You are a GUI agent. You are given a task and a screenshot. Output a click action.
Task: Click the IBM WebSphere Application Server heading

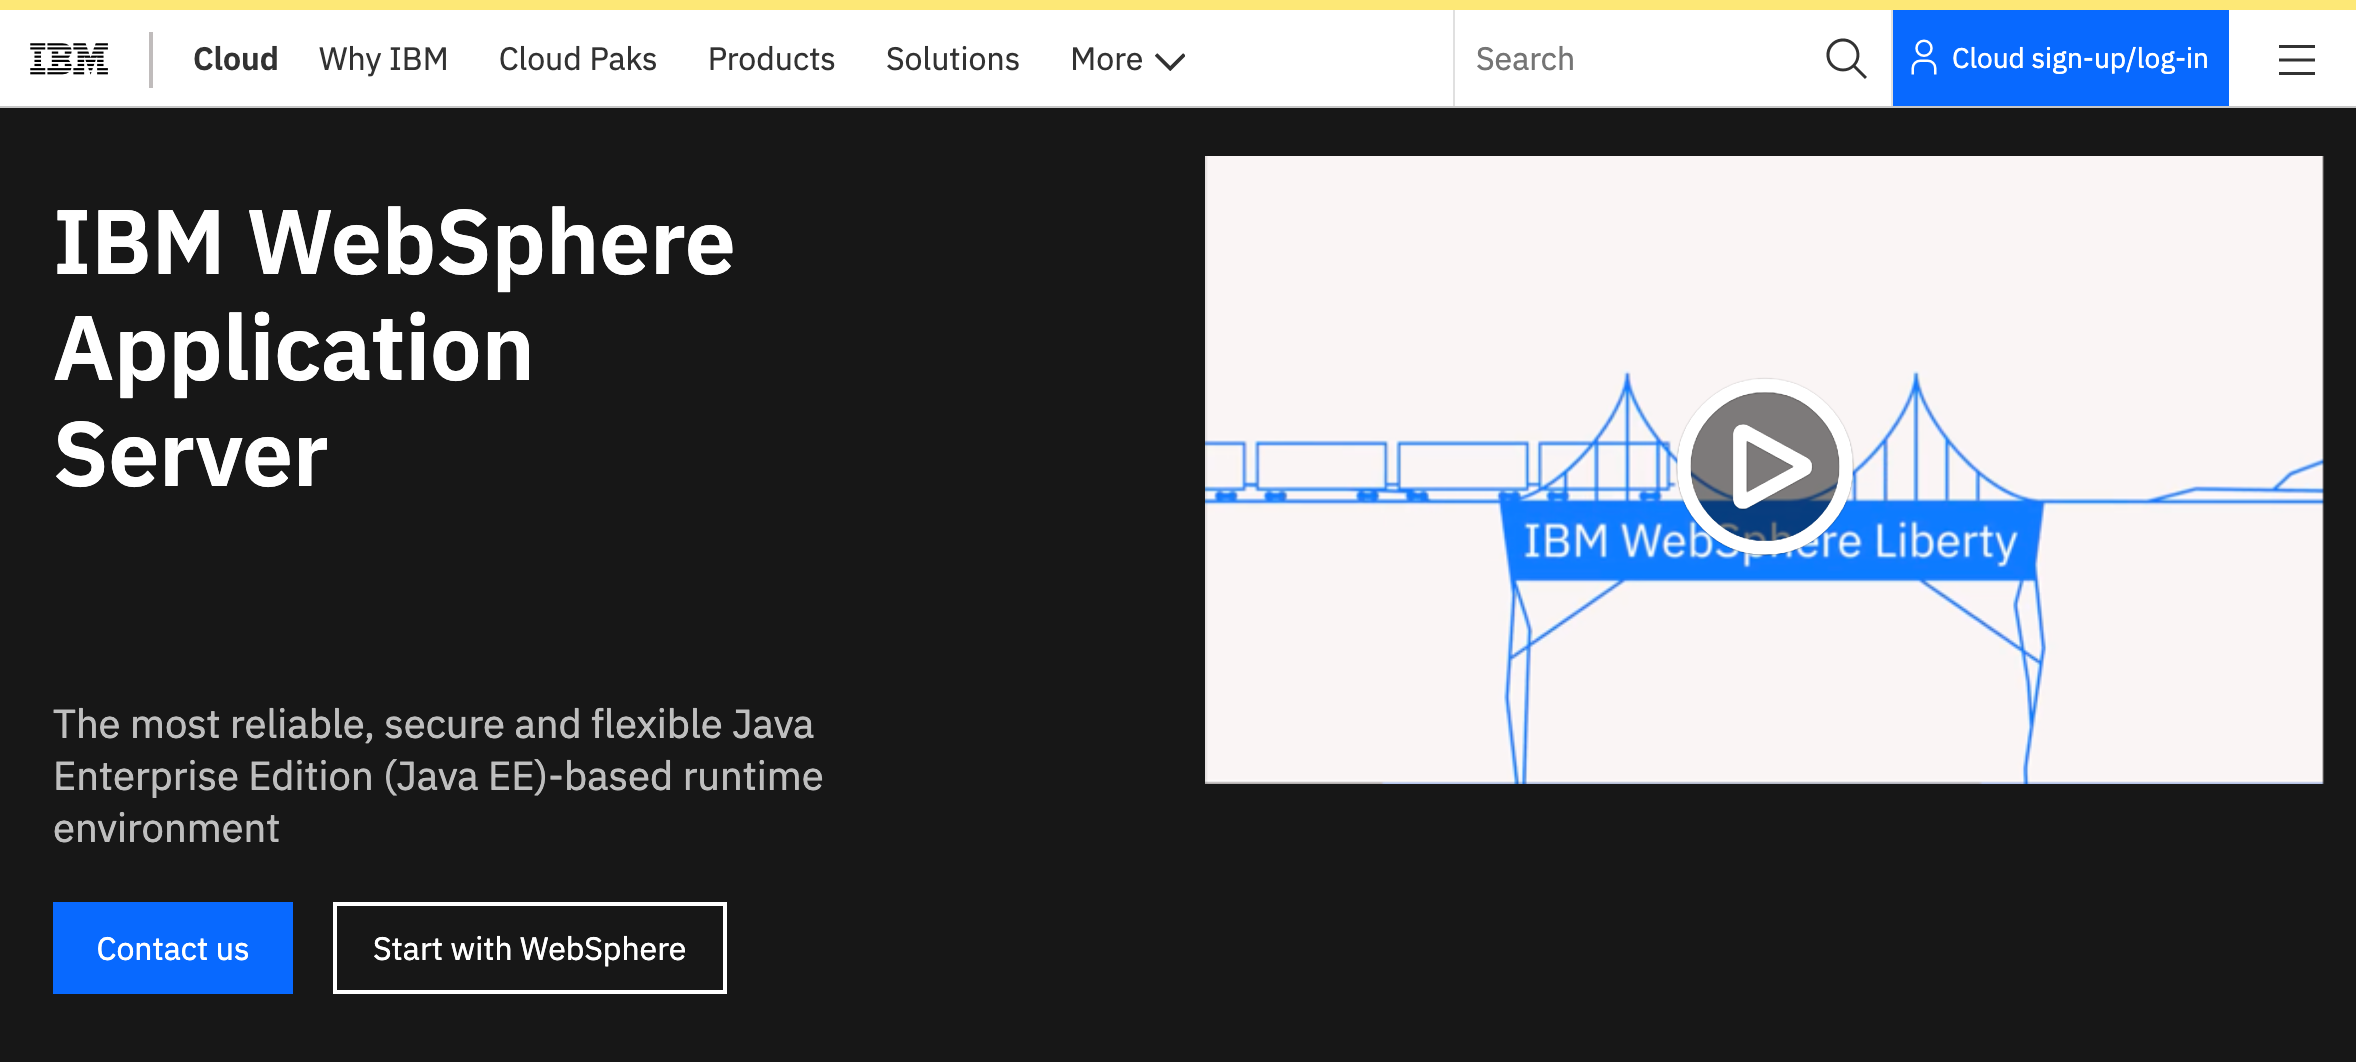coord(394,348)
